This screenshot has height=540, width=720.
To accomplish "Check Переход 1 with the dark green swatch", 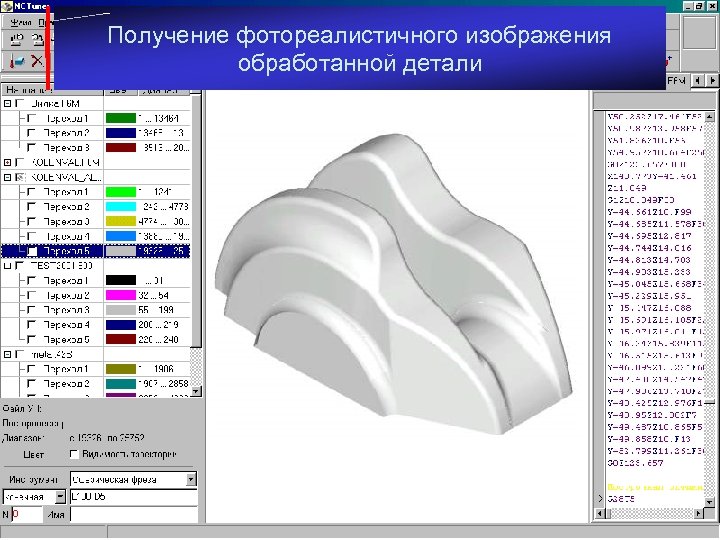I will click(31, 118).
